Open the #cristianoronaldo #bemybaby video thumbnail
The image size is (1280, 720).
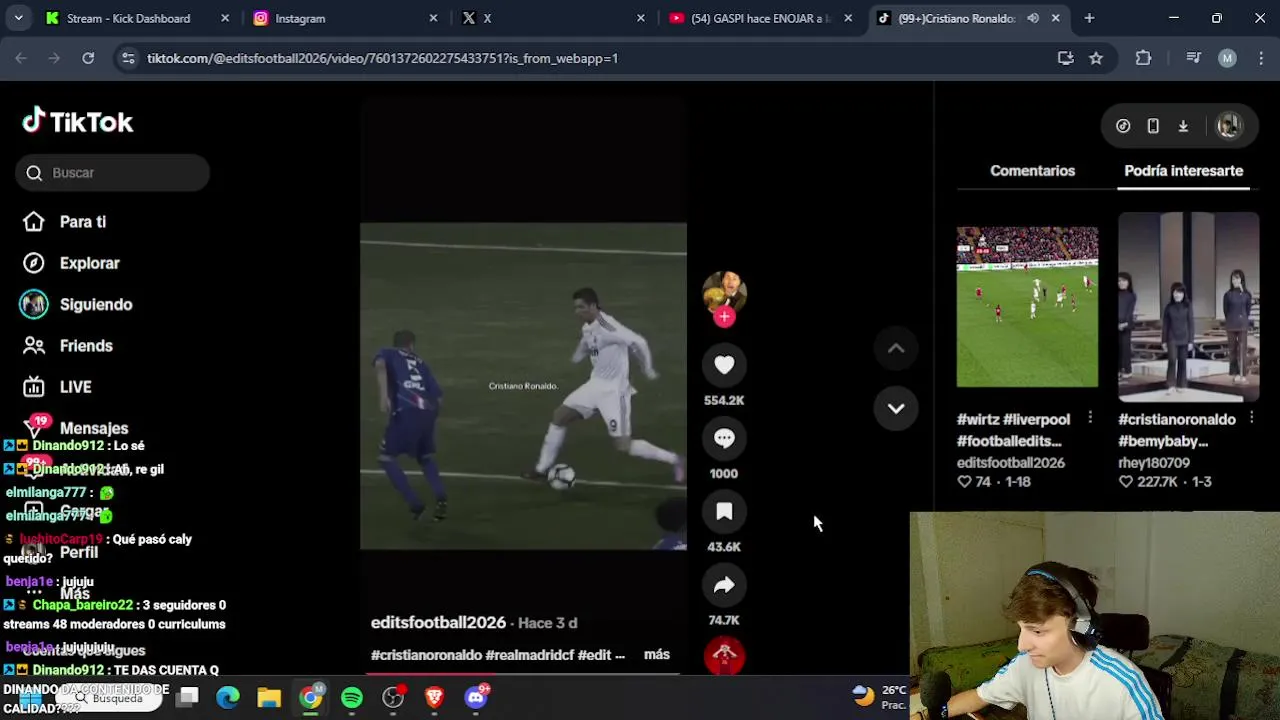(1188, 306)
